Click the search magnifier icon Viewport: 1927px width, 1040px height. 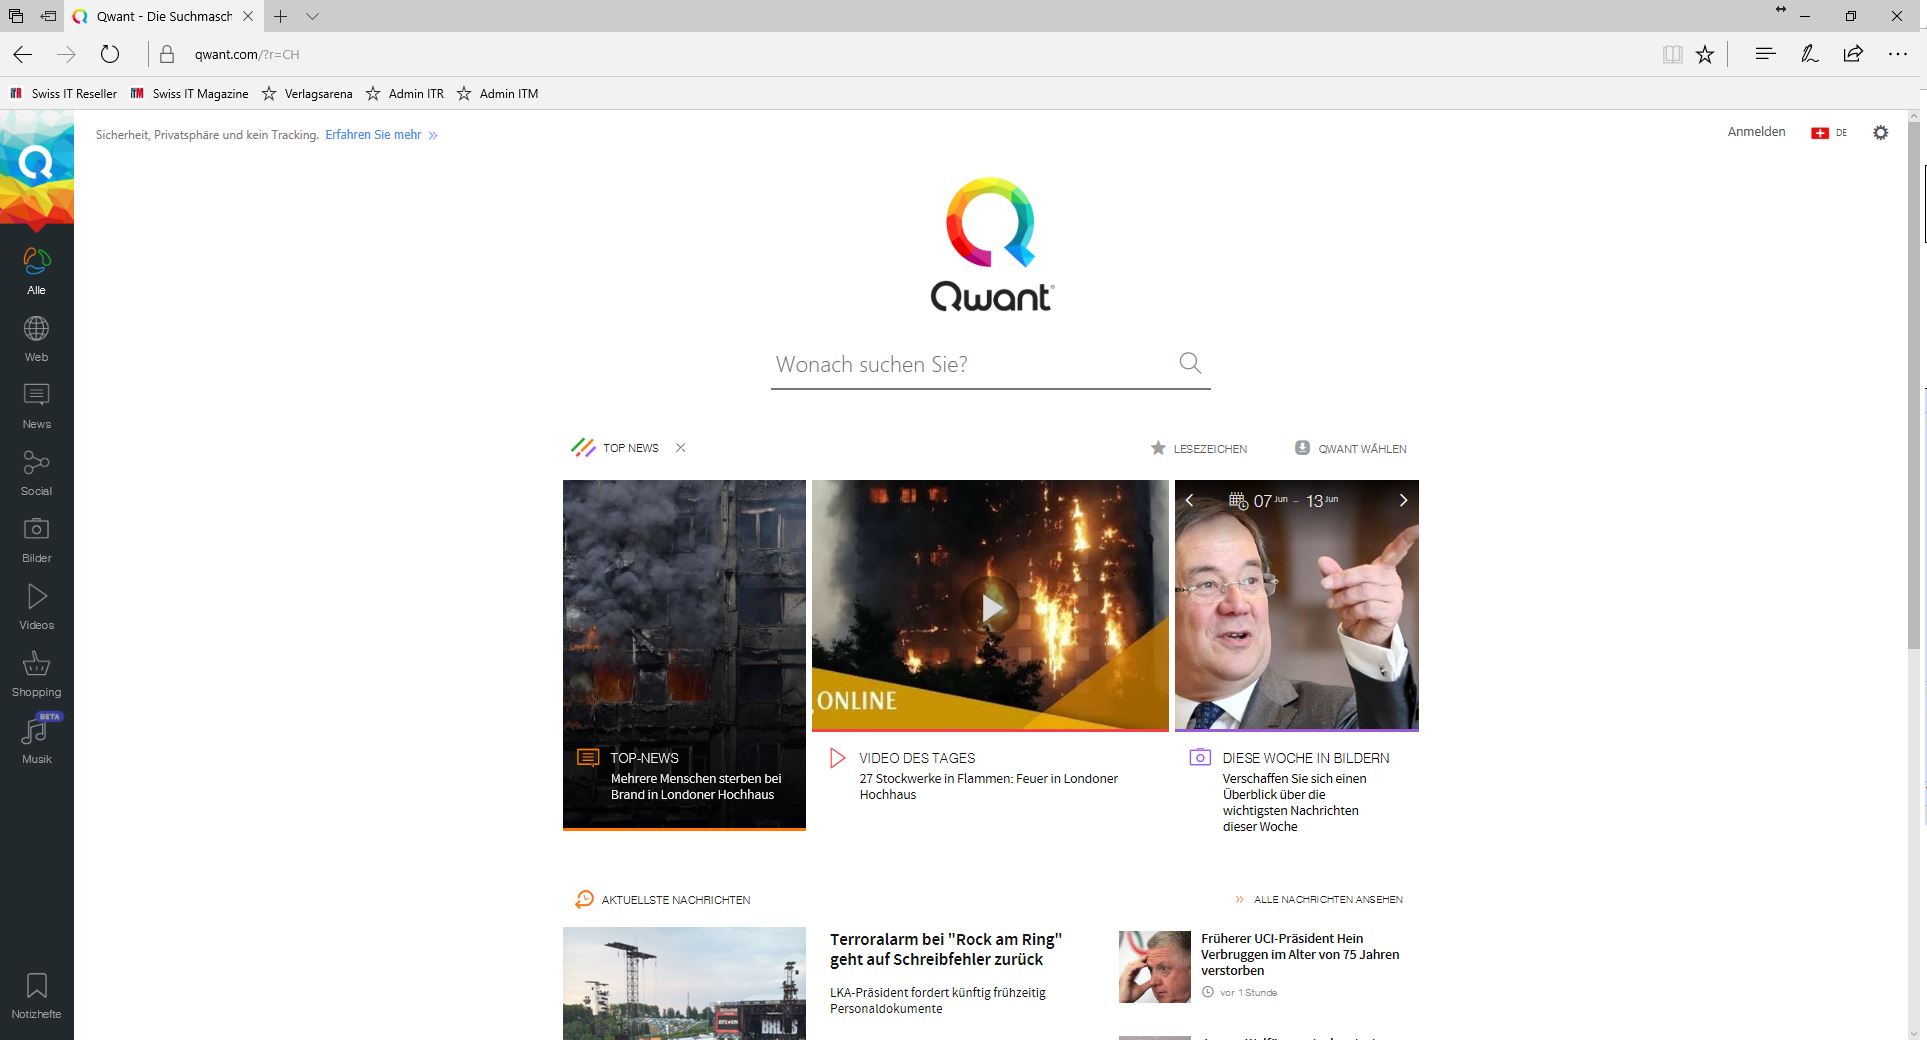[x=1189, y=363]
